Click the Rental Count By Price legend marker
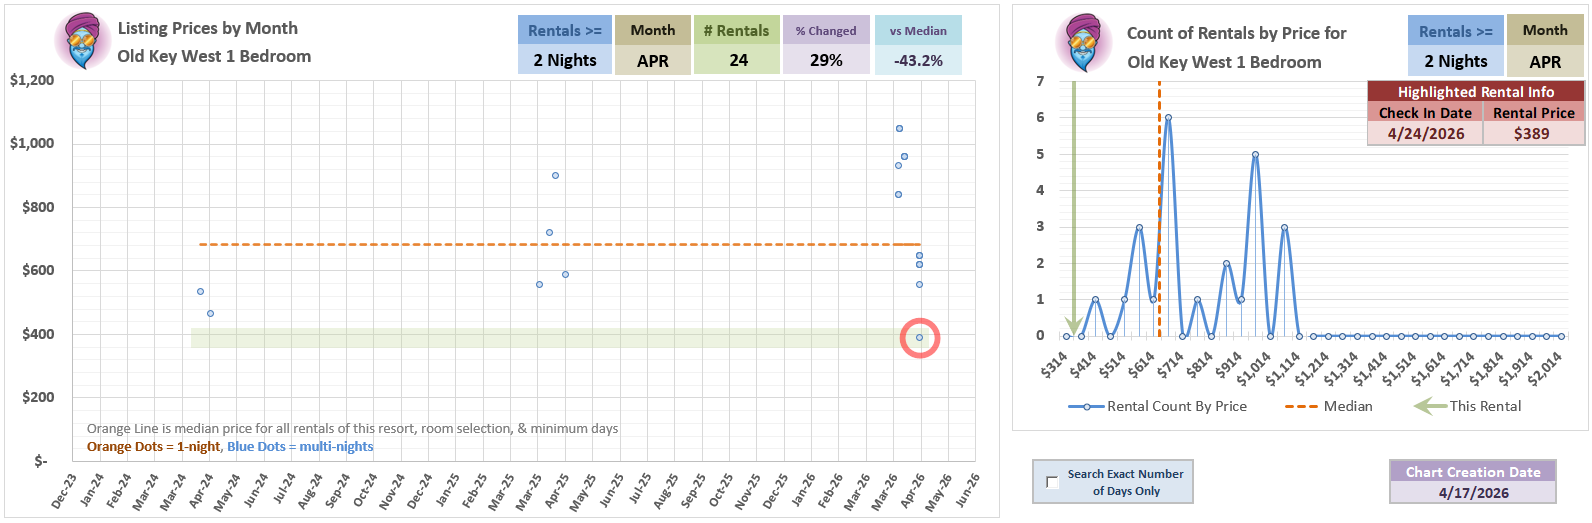The height and width of the screenshot is (523, 1592). click(1086, 407)
